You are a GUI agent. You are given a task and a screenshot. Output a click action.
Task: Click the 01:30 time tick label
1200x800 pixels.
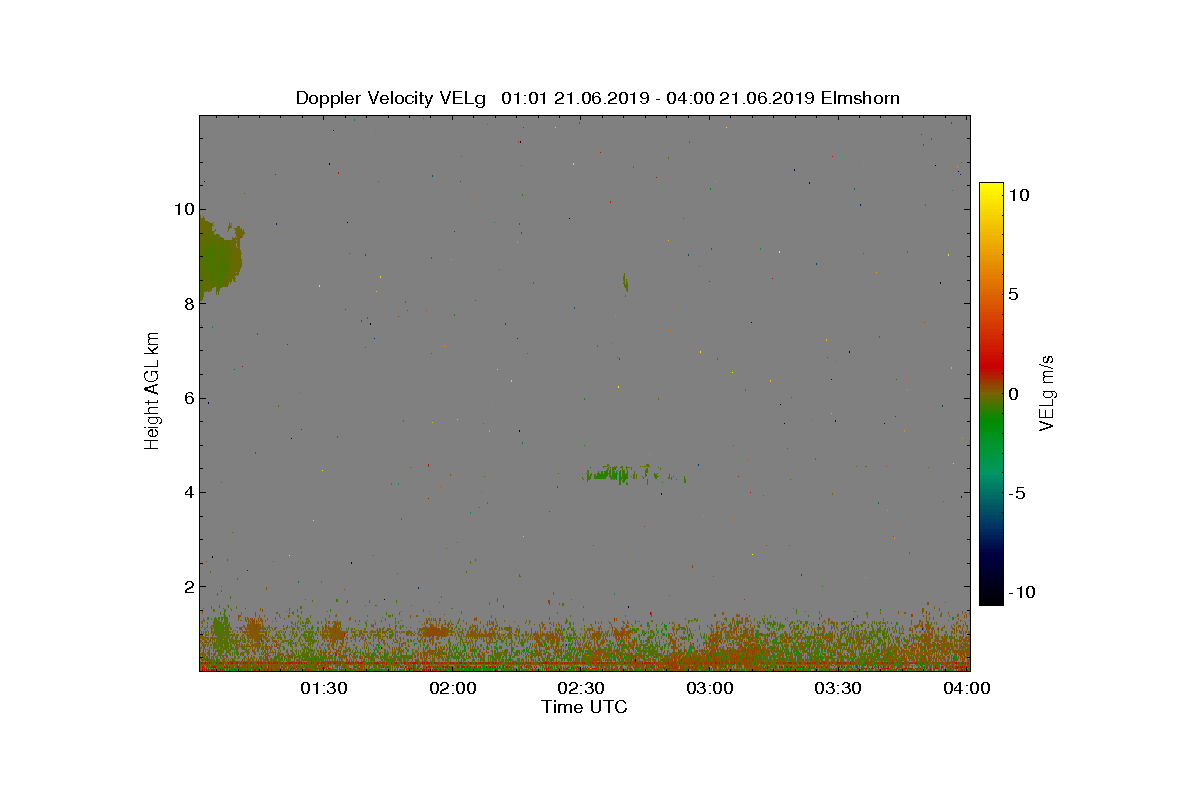pos(325,688)
